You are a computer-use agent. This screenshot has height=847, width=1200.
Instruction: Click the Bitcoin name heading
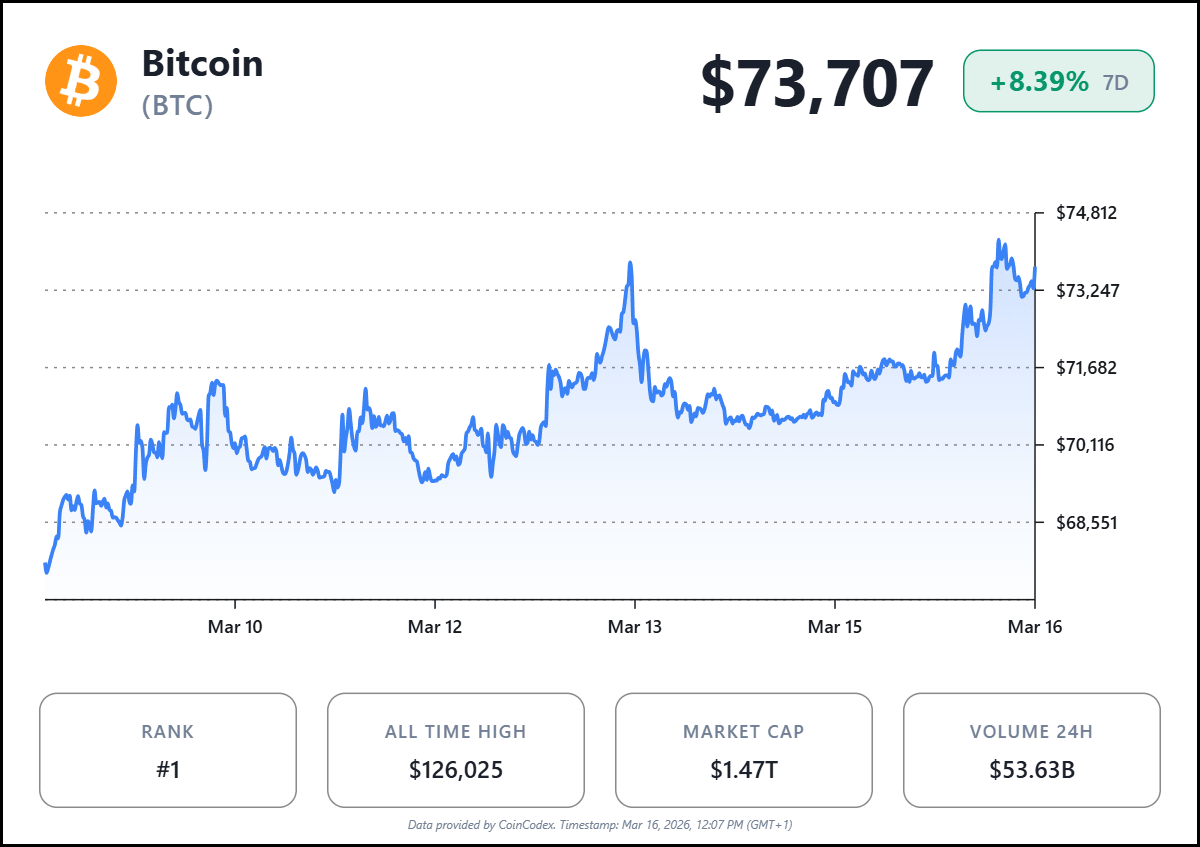(202, 63)
